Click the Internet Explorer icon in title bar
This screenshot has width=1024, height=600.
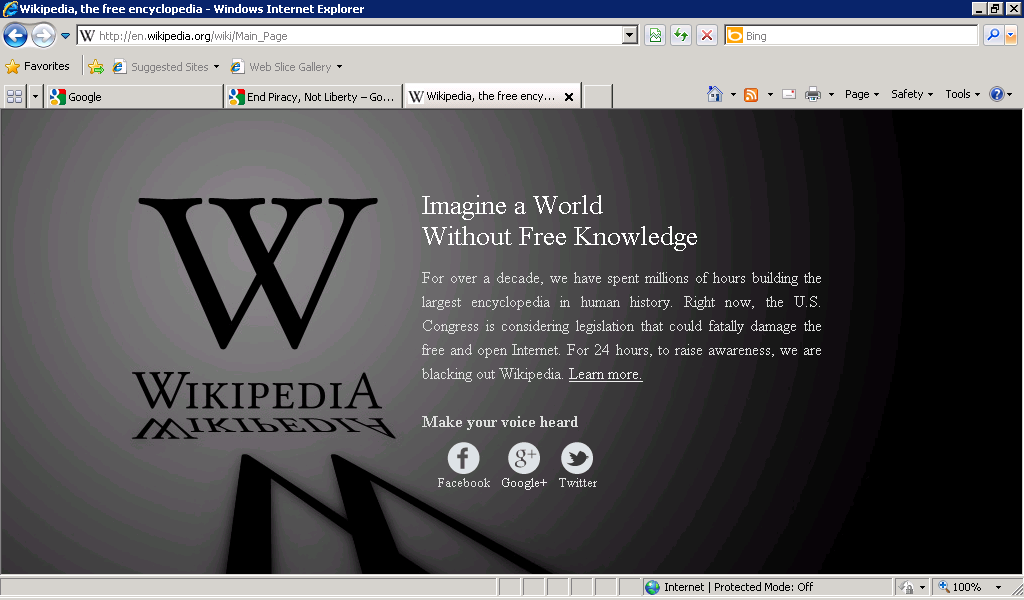point(10,8)
